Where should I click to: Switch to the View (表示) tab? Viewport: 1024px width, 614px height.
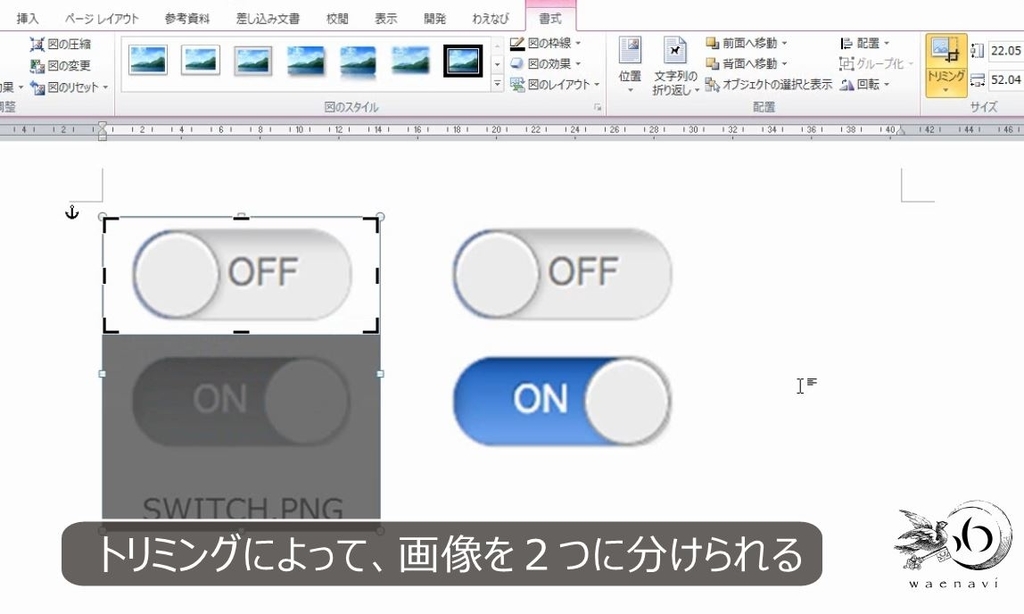[x=386, y=18]
